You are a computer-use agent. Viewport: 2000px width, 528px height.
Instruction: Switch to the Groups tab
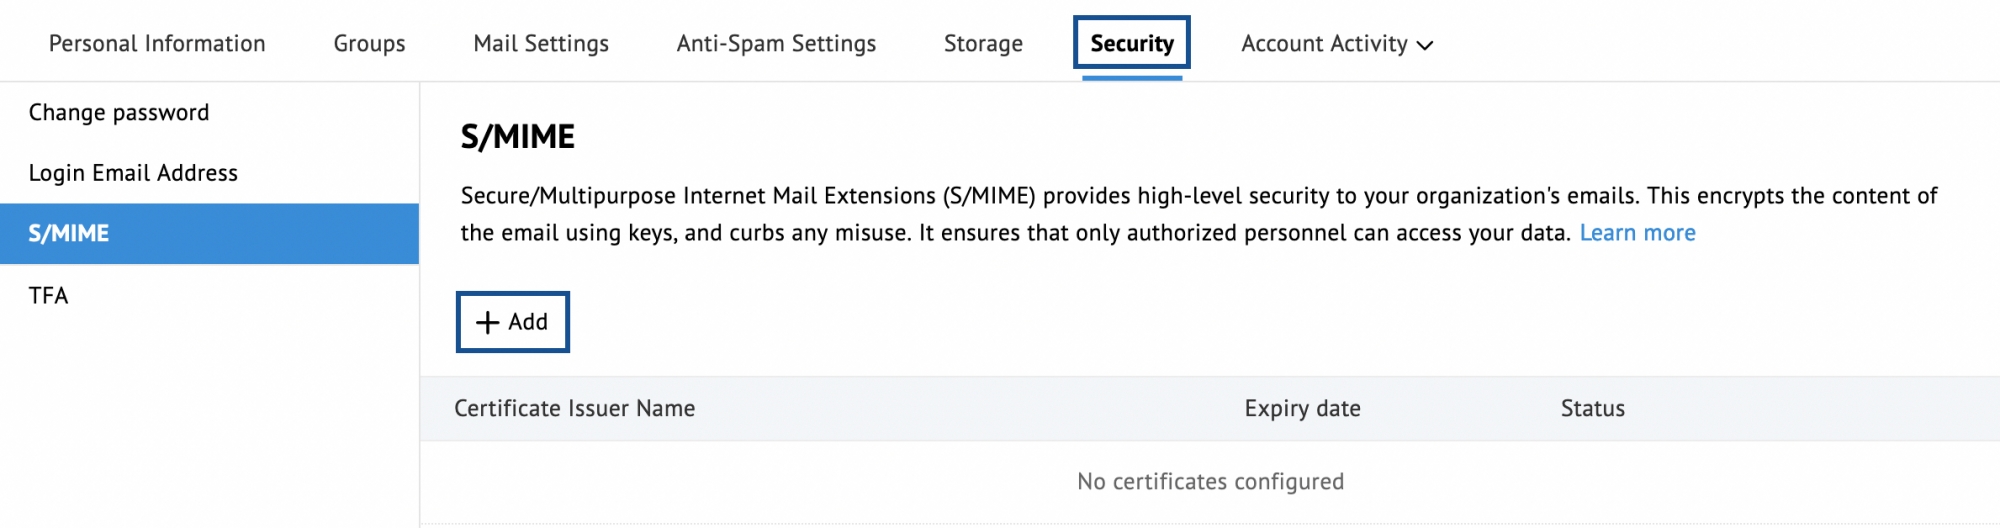click(369, 44)
